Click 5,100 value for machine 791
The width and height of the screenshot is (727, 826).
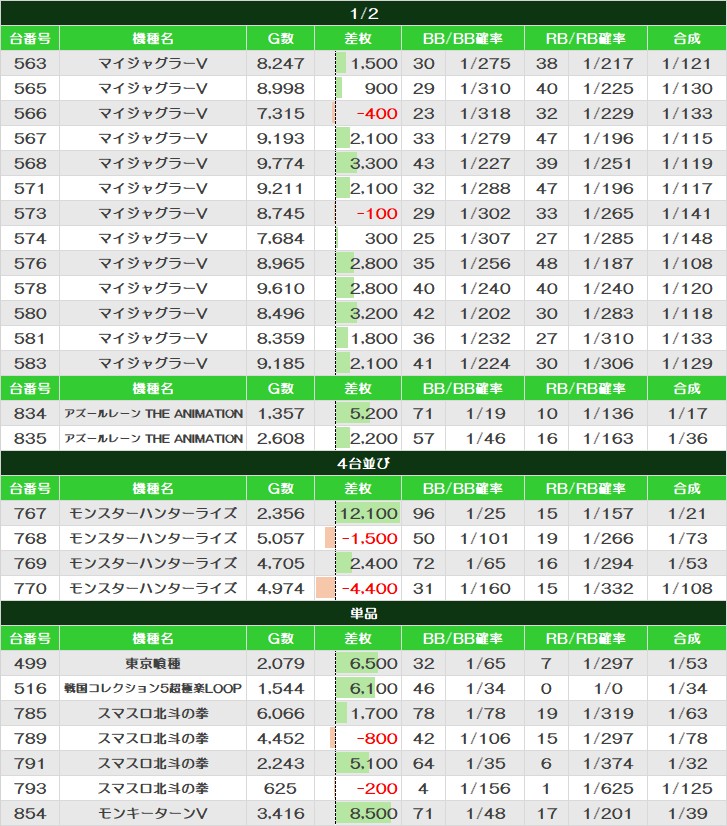pos(374,764)
